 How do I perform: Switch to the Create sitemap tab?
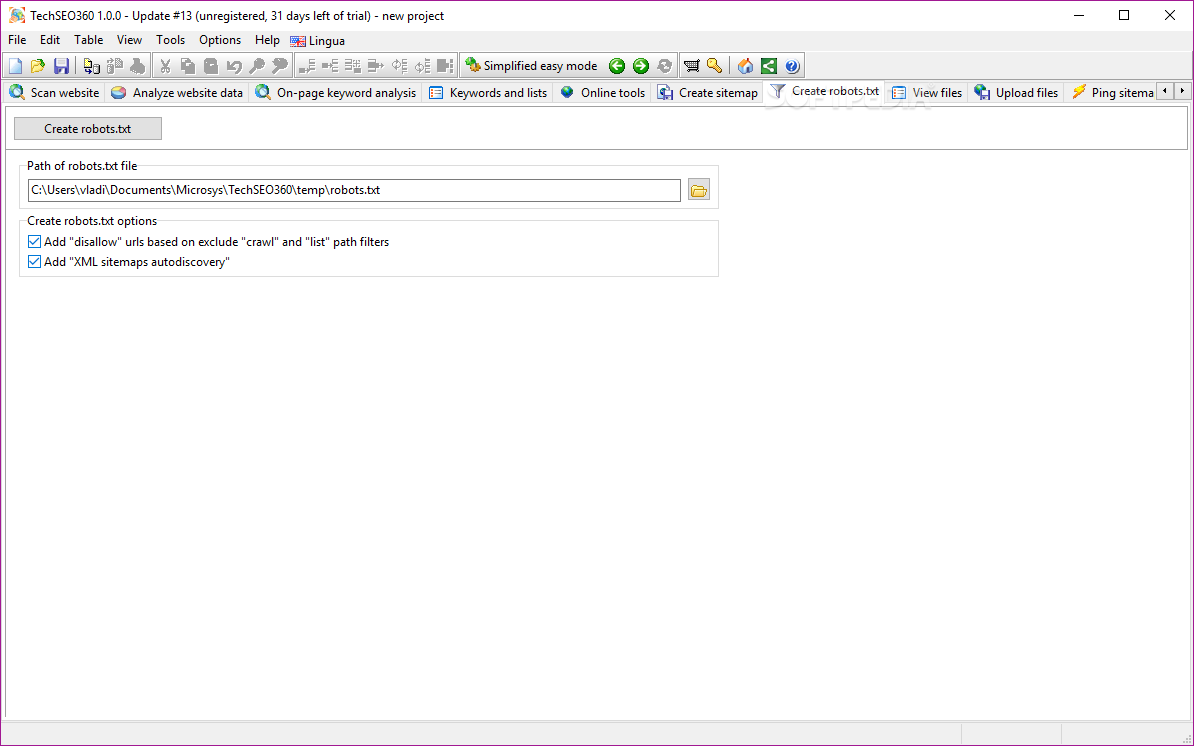[708, 93]
